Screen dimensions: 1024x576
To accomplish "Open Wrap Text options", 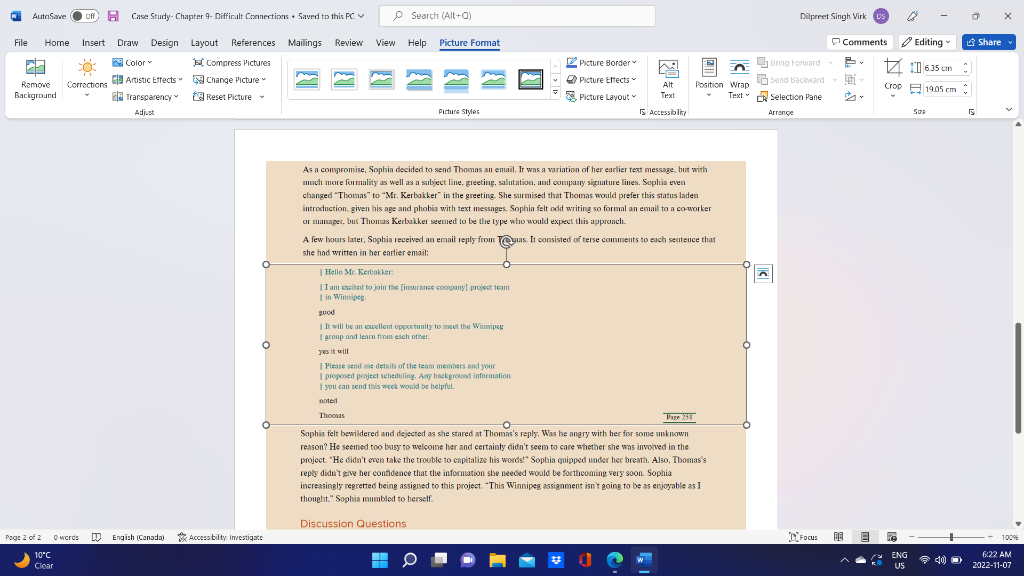I will tap(739, 79).
